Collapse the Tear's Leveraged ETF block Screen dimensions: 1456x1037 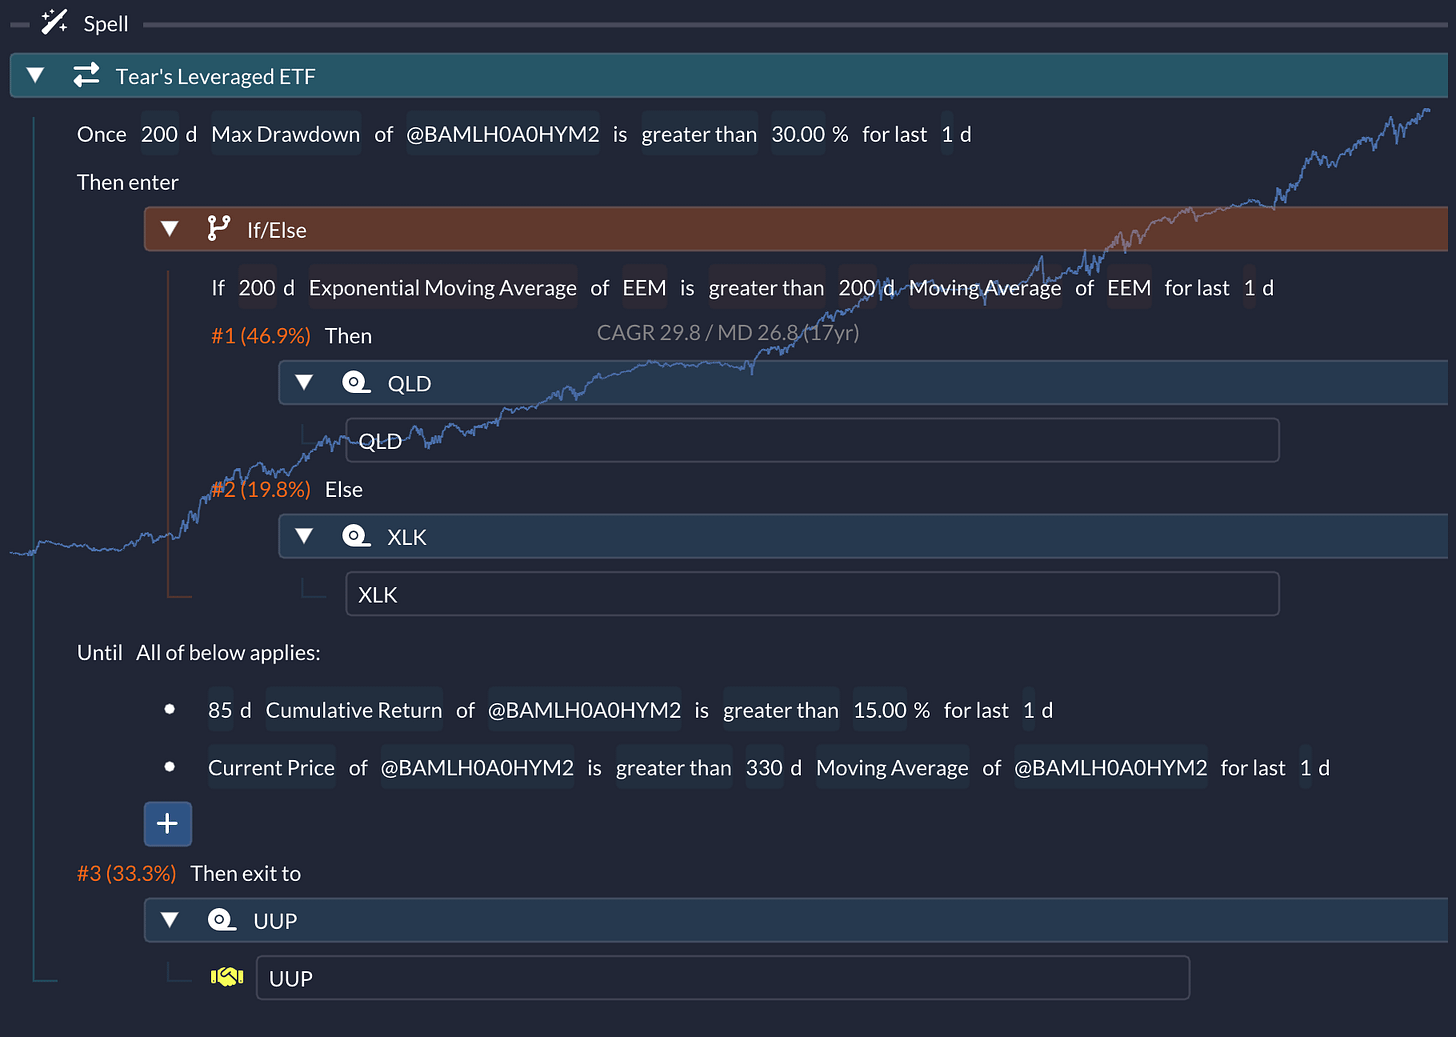[x=35, y=75]
